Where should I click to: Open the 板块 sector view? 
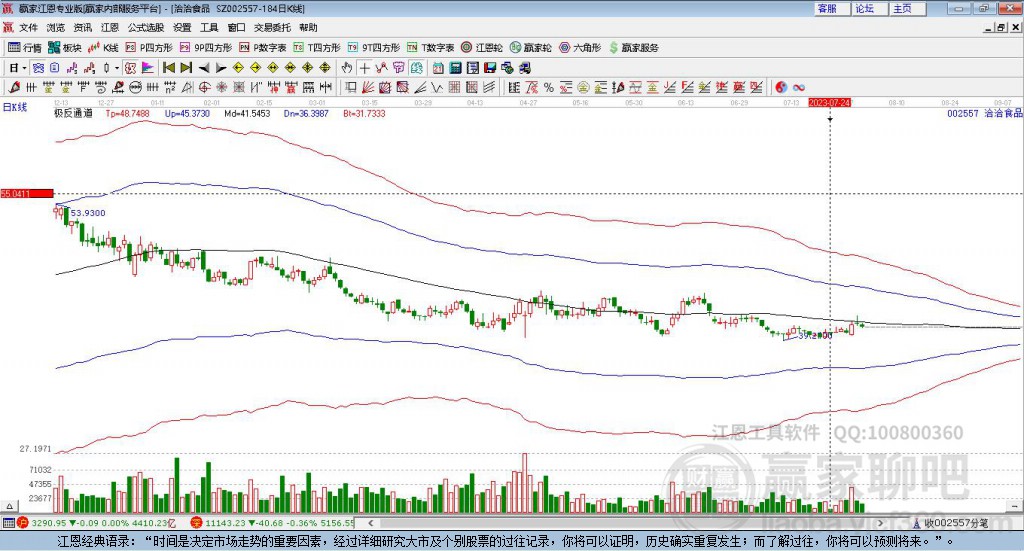tap(66, 47)
